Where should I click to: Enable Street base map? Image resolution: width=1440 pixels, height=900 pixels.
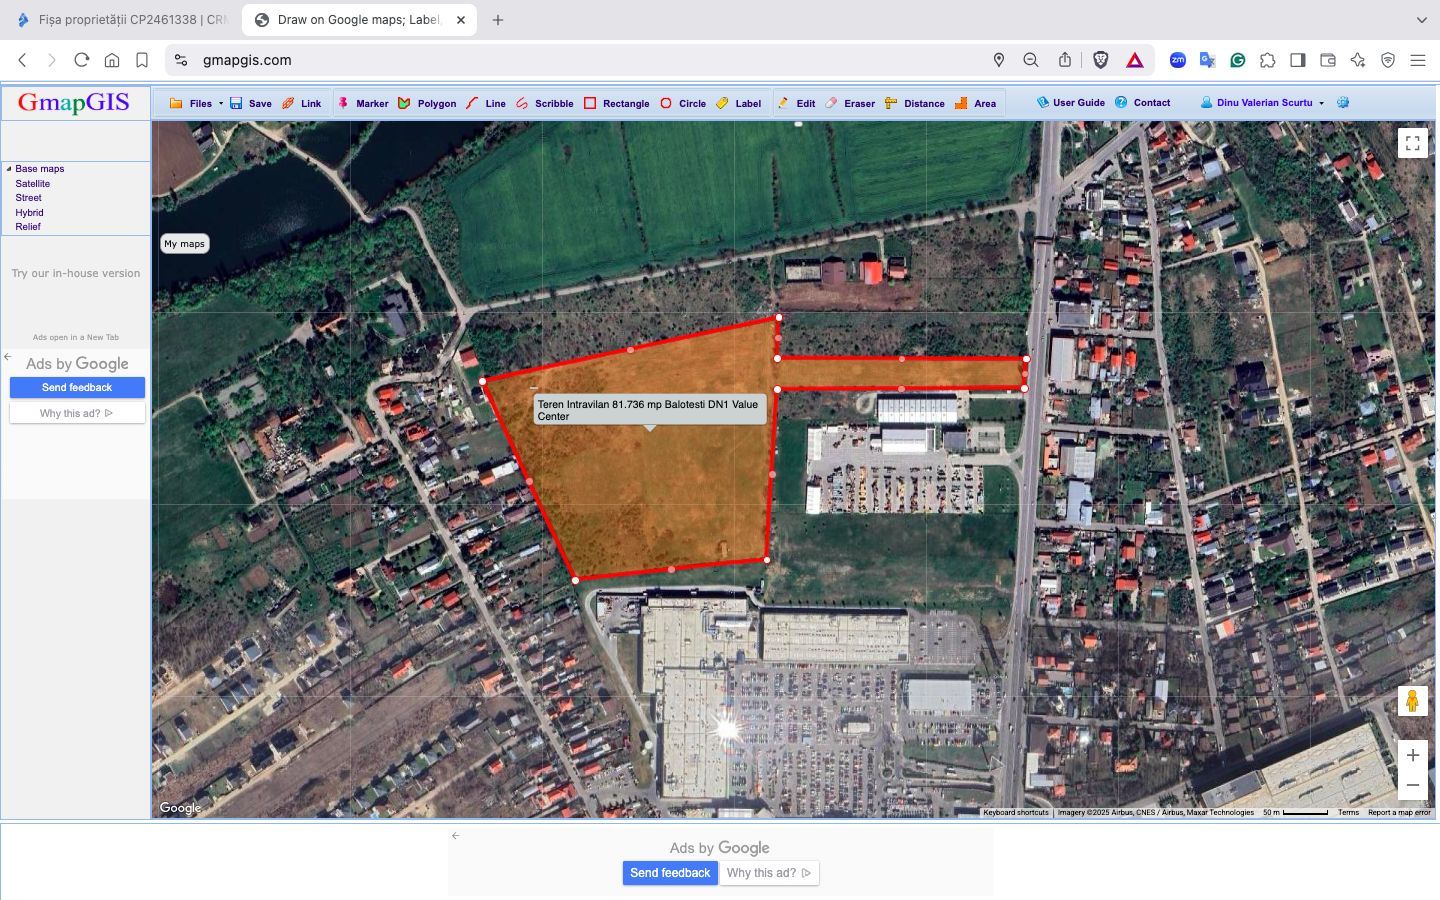(28, 197)
